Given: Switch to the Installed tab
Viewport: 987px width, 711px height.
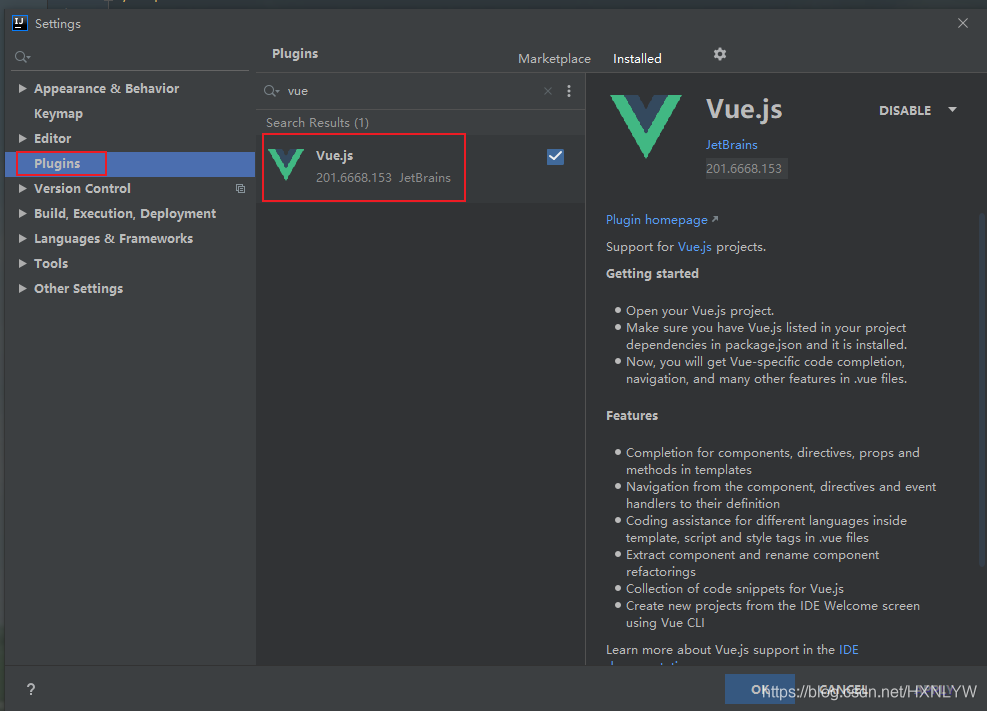Looking at the screenshot, I should coord(637,59).
